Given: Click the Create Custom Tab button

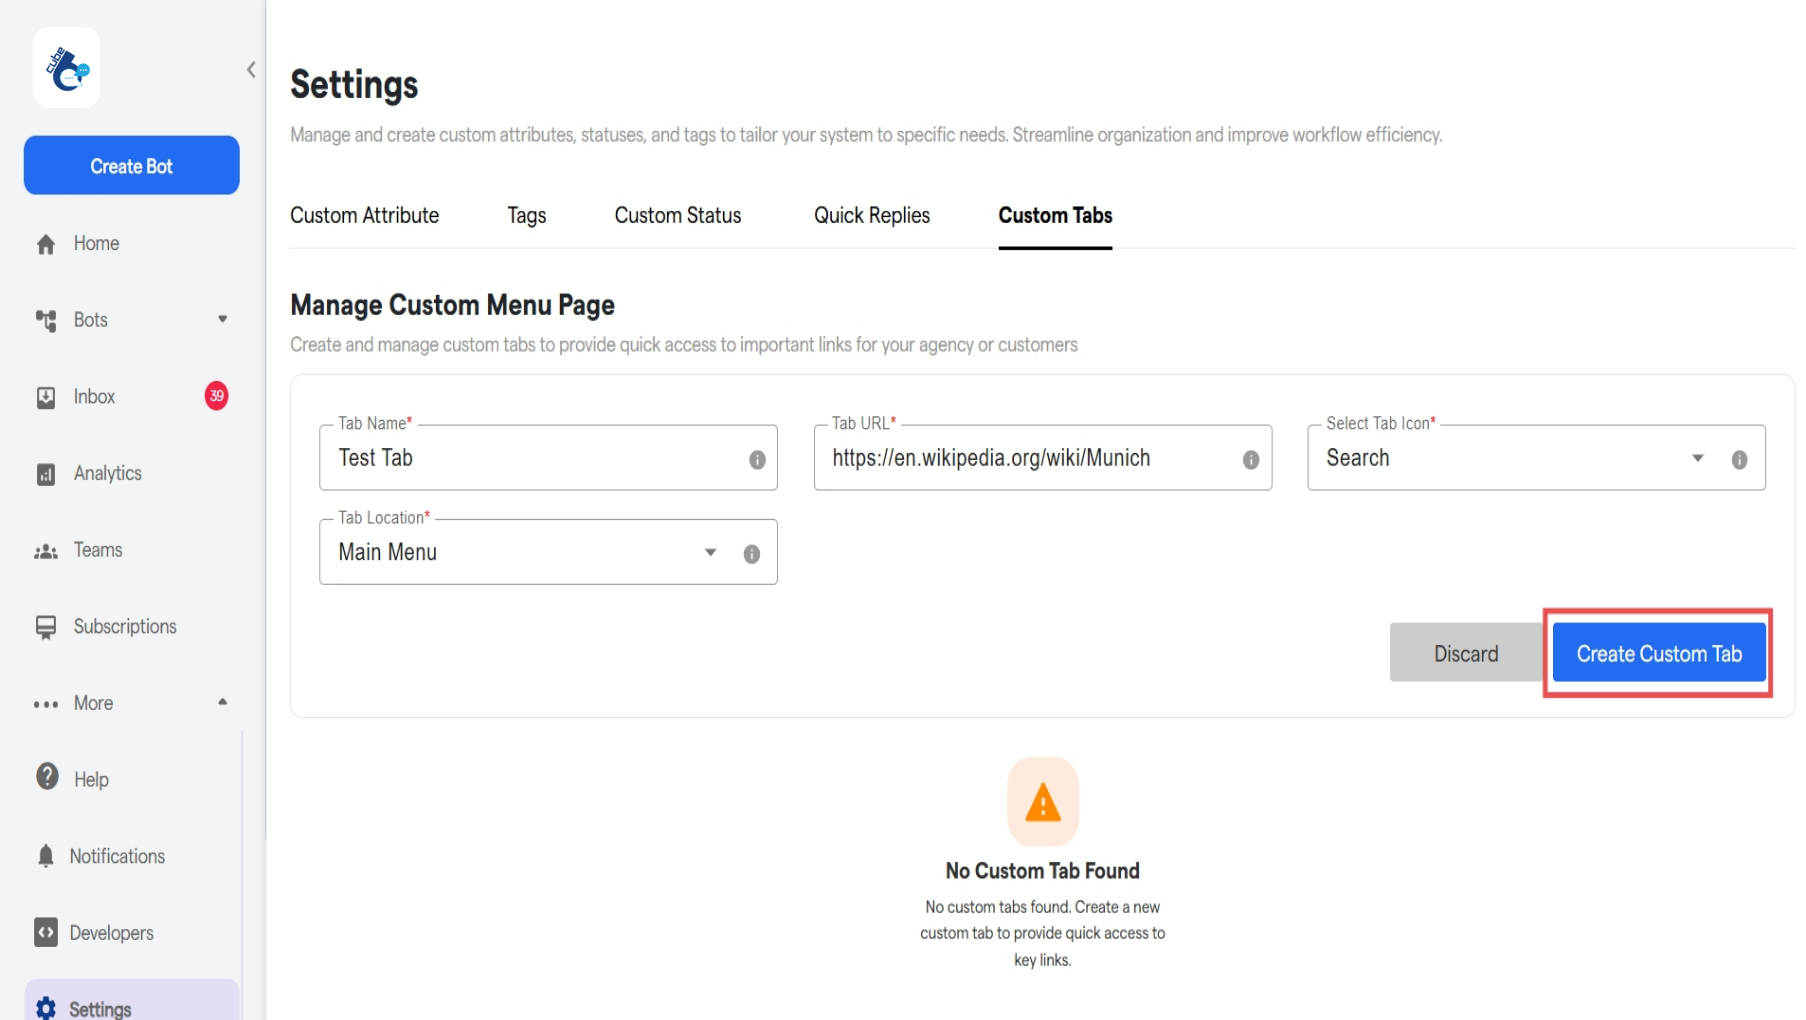Looking at the screenshot, I should coord(1659,653).
